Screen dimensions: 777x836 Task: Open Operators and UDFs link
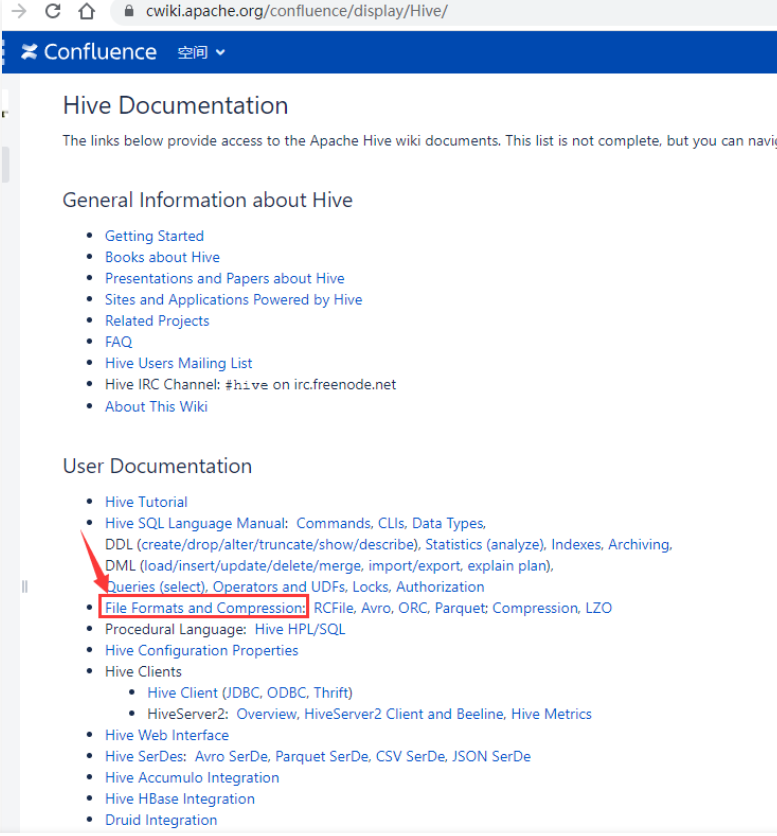tap(279, 587)
